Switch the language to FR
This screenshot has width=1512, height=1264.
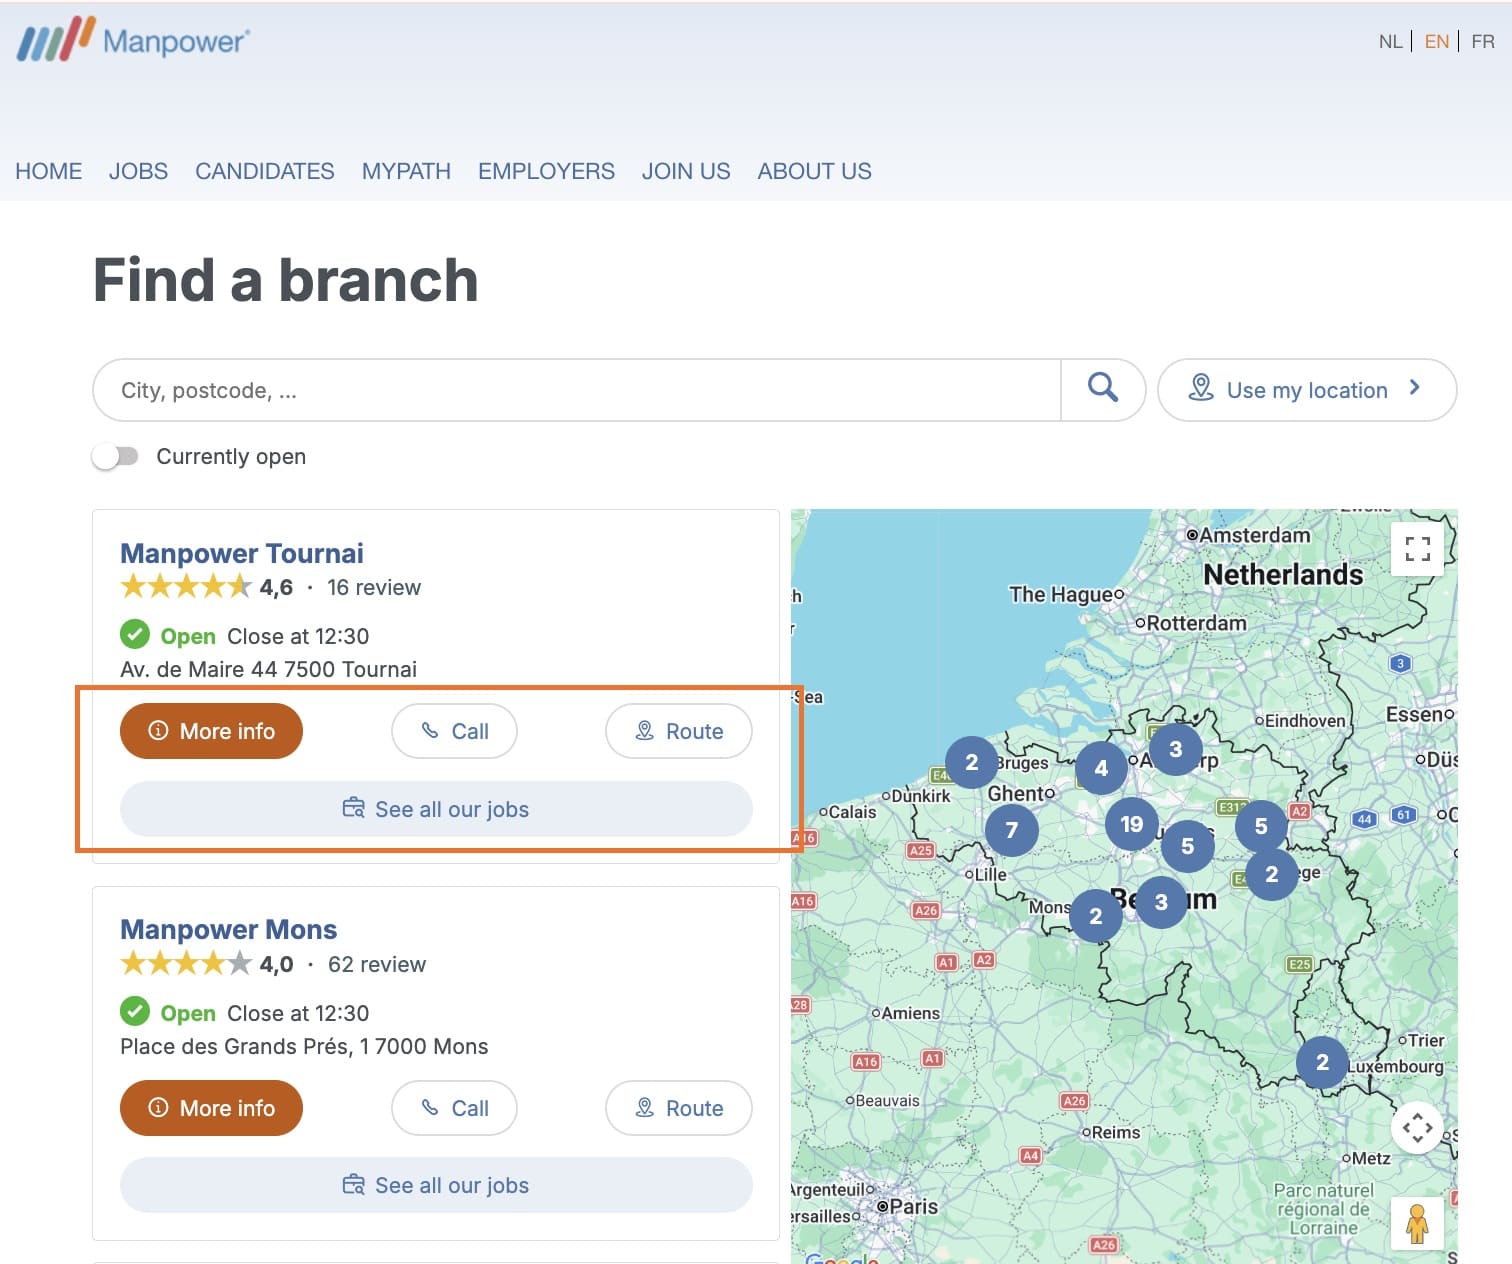pos(1482,41)
